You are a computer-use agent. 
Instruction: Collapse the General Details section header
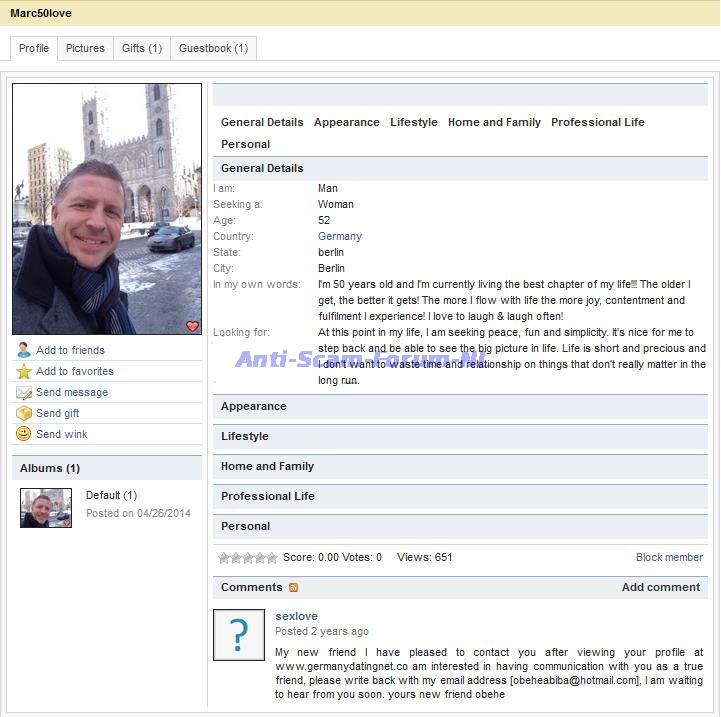pos(262,169)
